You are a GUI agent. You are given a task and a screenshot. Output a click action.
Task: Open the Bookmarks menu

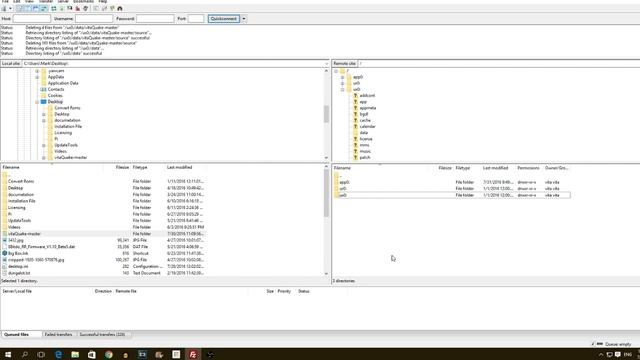pyautogui.click(x=83, y=2)
